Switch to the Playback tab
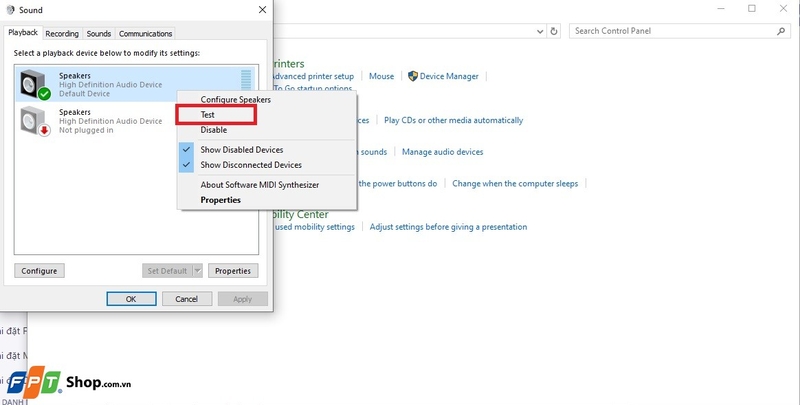 (23, 33)
